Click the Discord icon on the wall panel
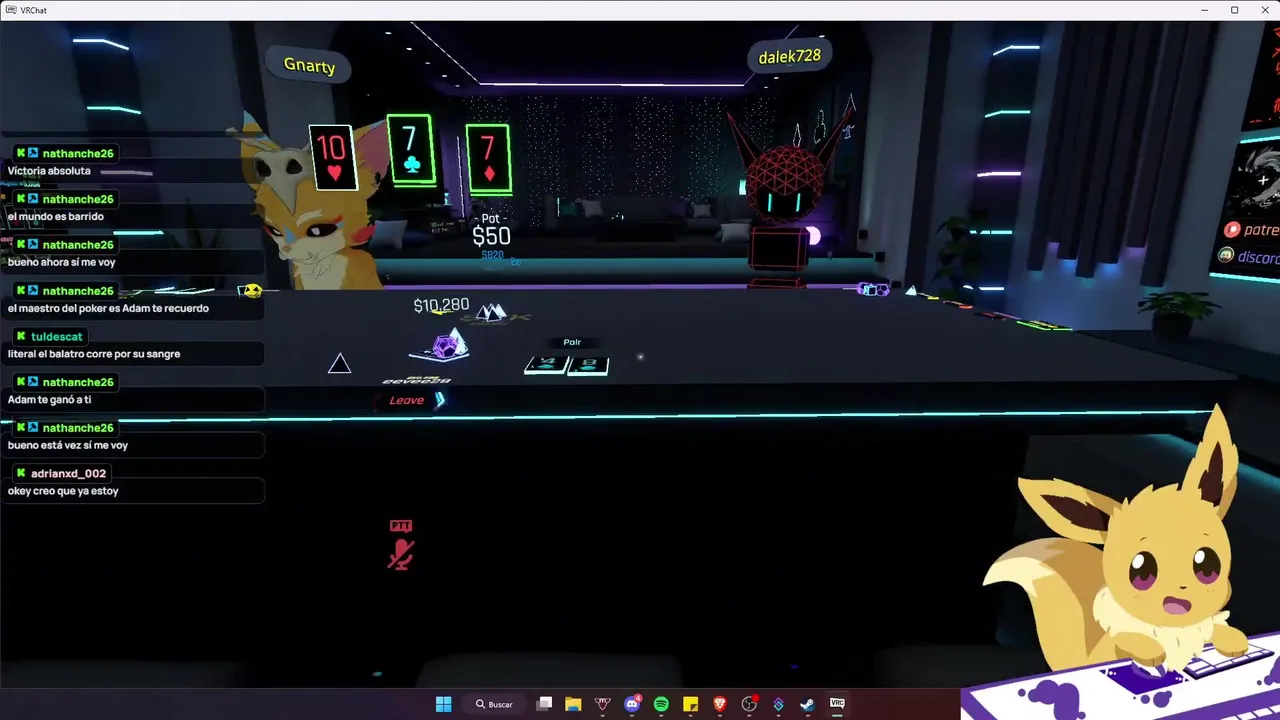Image resolution: width=1280 pixels, height=720 pixels. (x=1226, y=257)
